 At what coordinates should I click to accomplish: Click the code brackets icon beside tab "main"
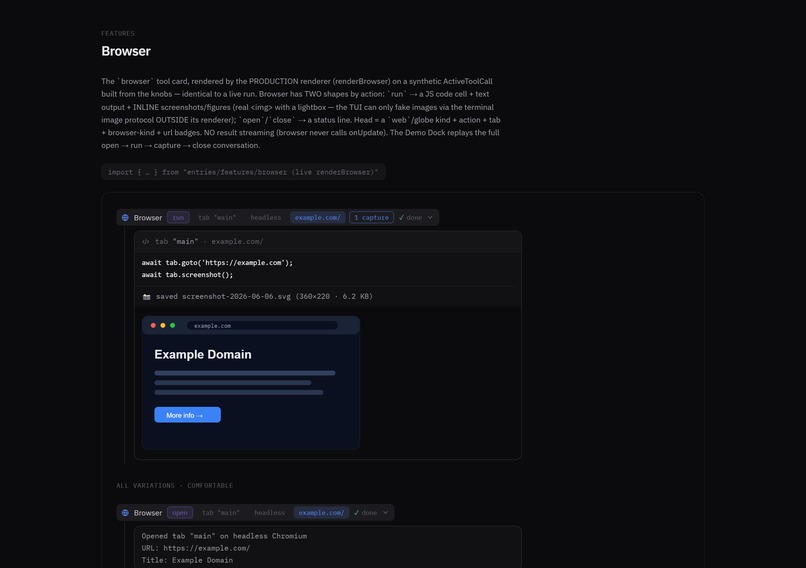(145, 242)
